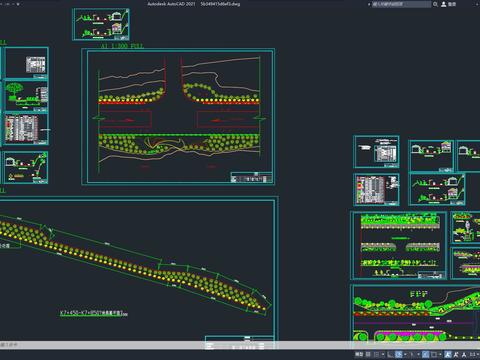The width and height of the screenshot is (480, 360).
Task: Toggle snap mode in status bar
Action: coord(377,354)
